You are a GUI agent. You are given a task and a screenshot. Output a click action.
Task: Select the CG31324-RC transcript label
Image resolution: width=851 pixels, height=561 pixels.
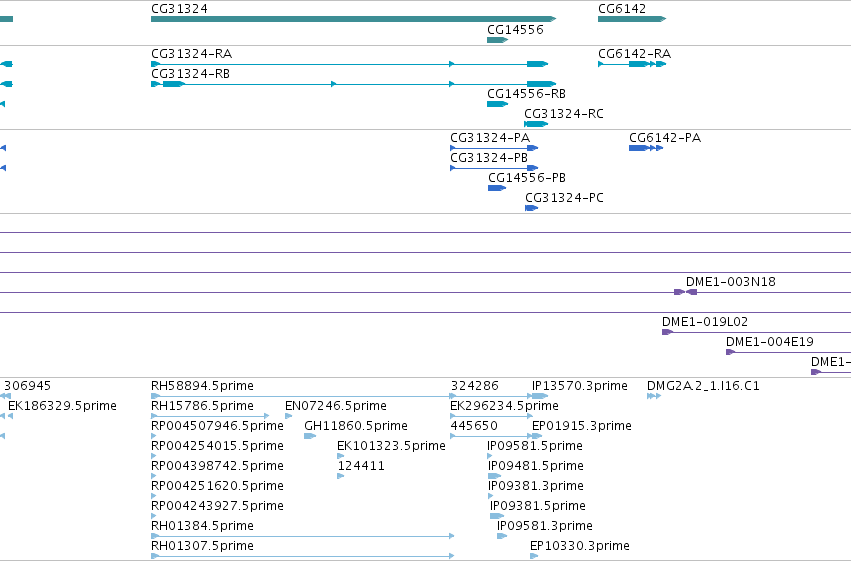(564, 114)
